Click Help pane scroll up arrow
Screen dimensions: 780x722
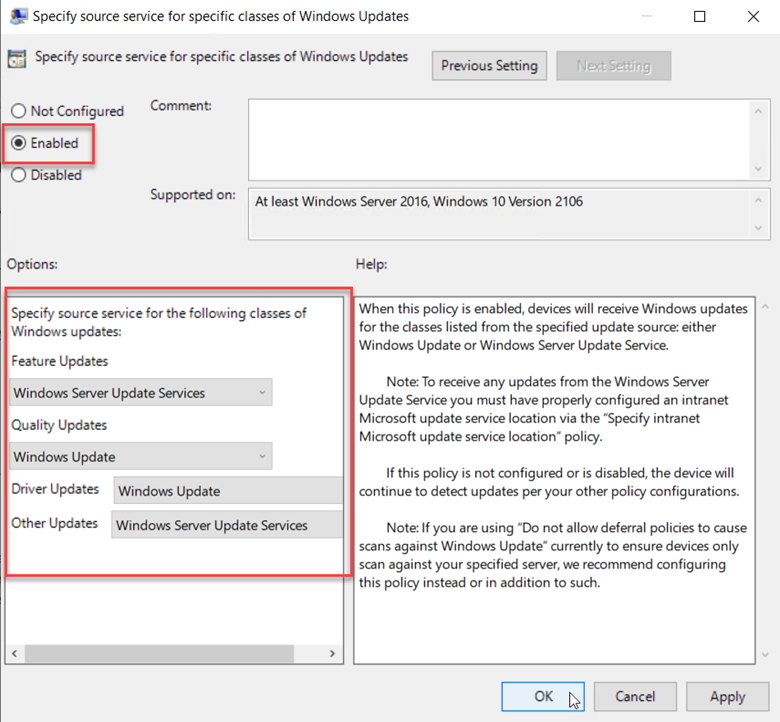[765, 307]
